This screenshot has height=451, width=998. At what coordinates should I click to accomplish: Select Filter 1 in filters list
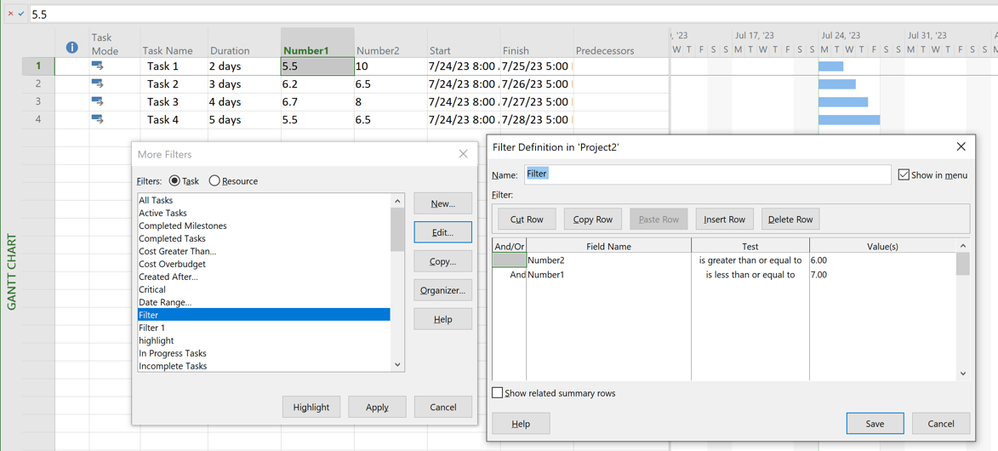coord(264,328)
